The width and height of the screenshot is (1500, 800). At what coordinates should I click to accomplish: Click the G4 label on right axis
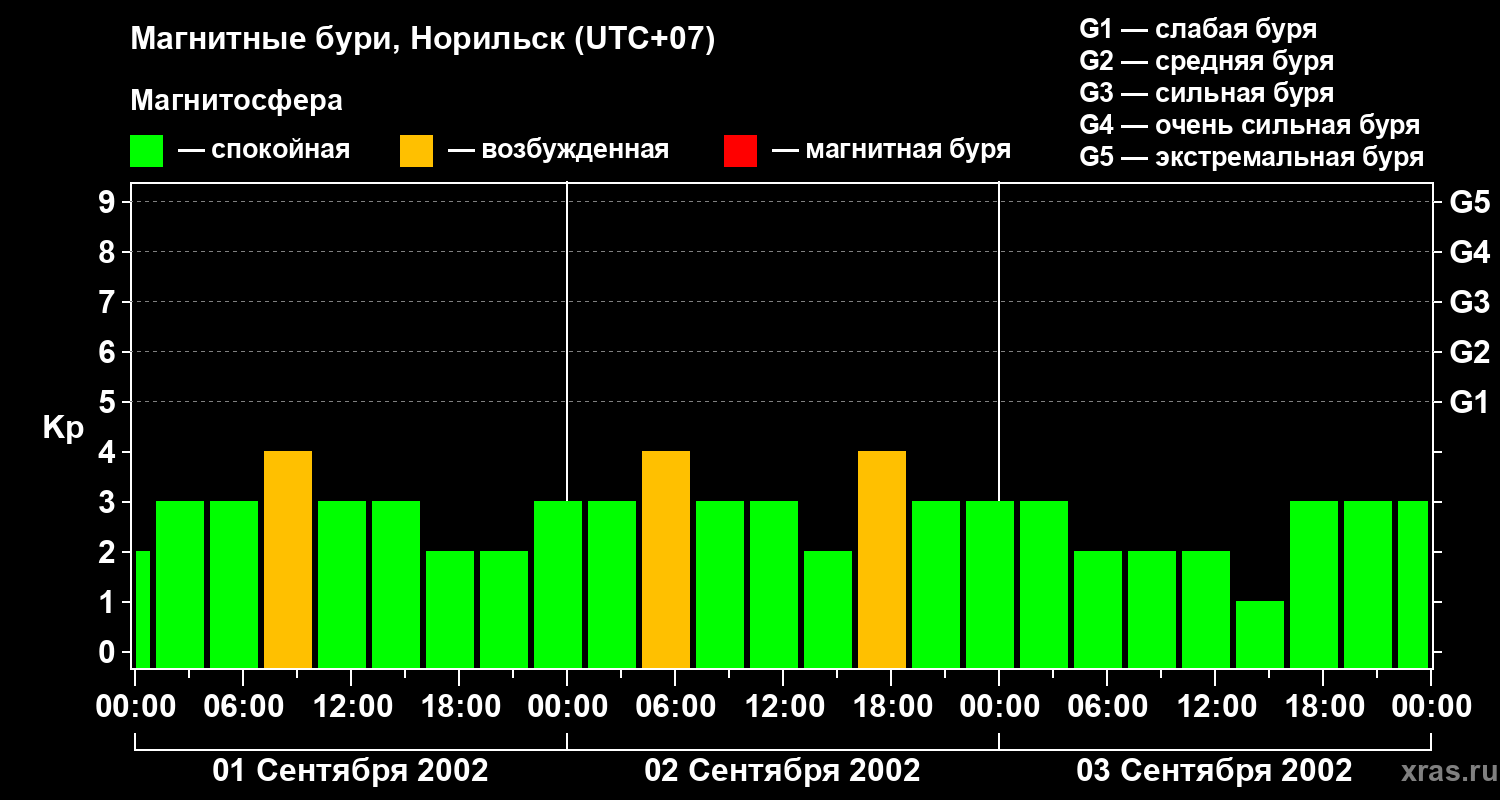(1469, 252)
